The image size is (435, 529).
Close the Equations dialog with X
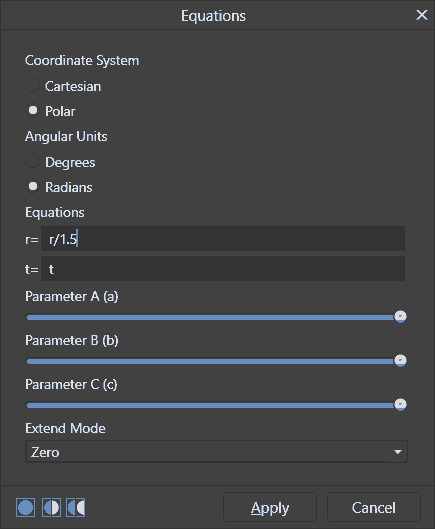422,15
